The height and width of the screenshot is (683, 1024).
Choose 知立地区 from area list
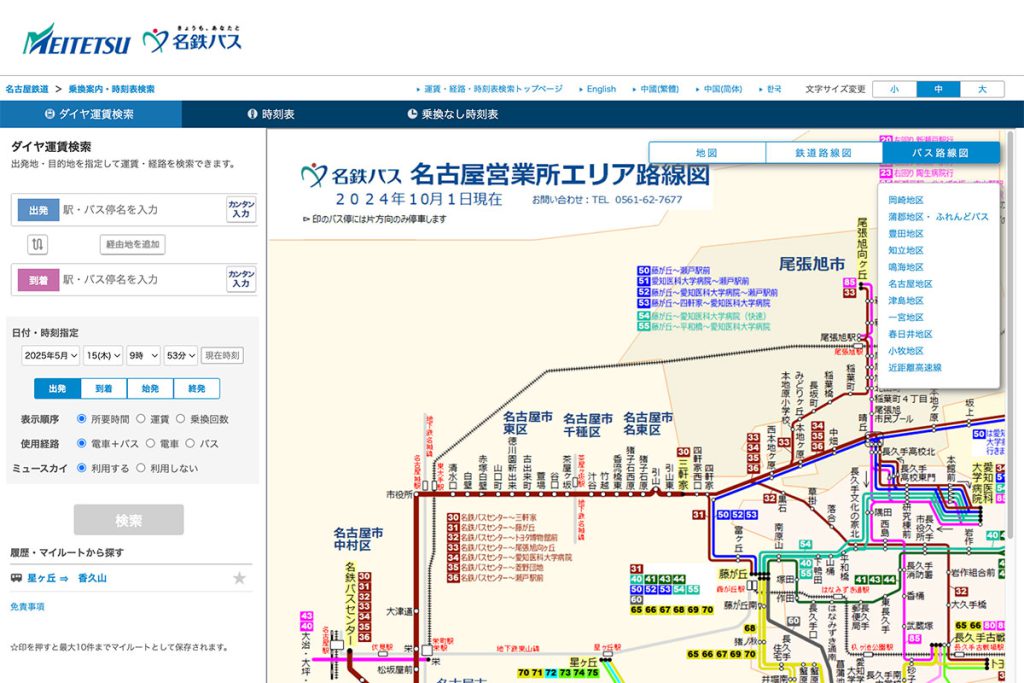point(906,250)
